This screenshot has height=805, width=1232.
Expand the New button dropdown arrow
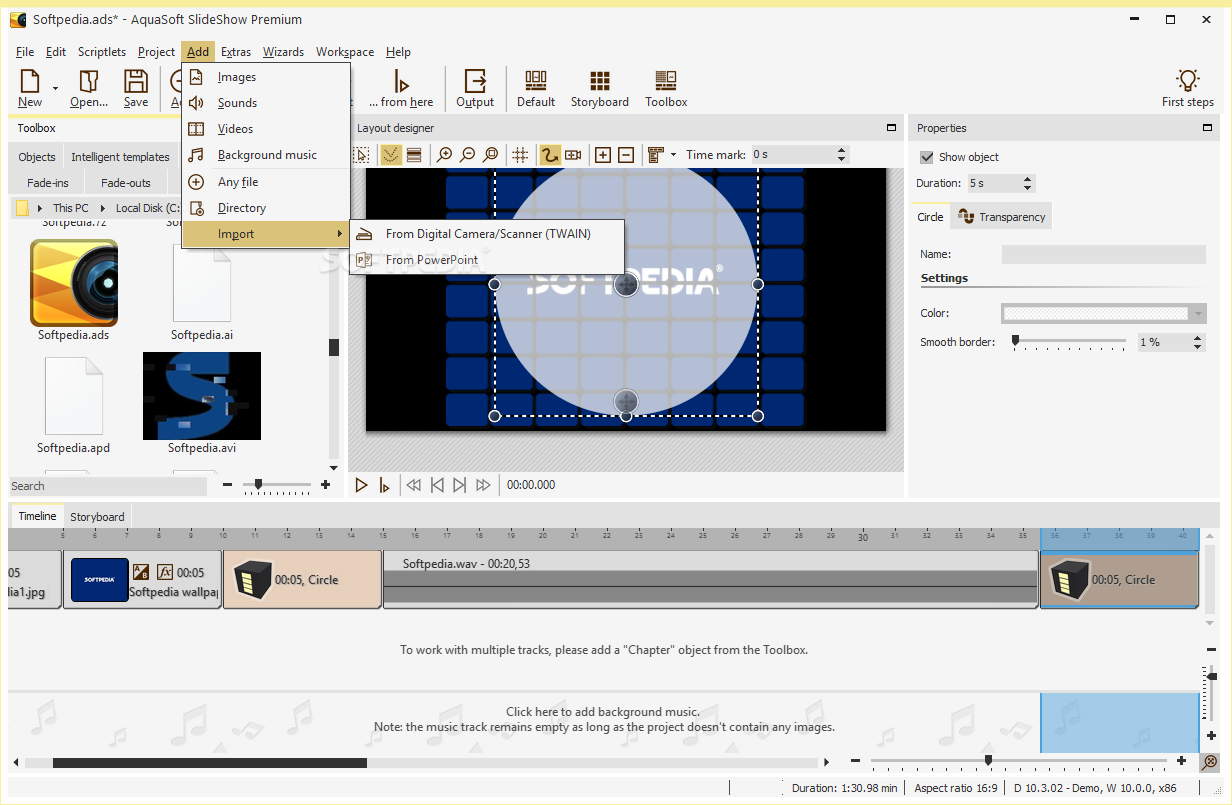click(55, 88)
